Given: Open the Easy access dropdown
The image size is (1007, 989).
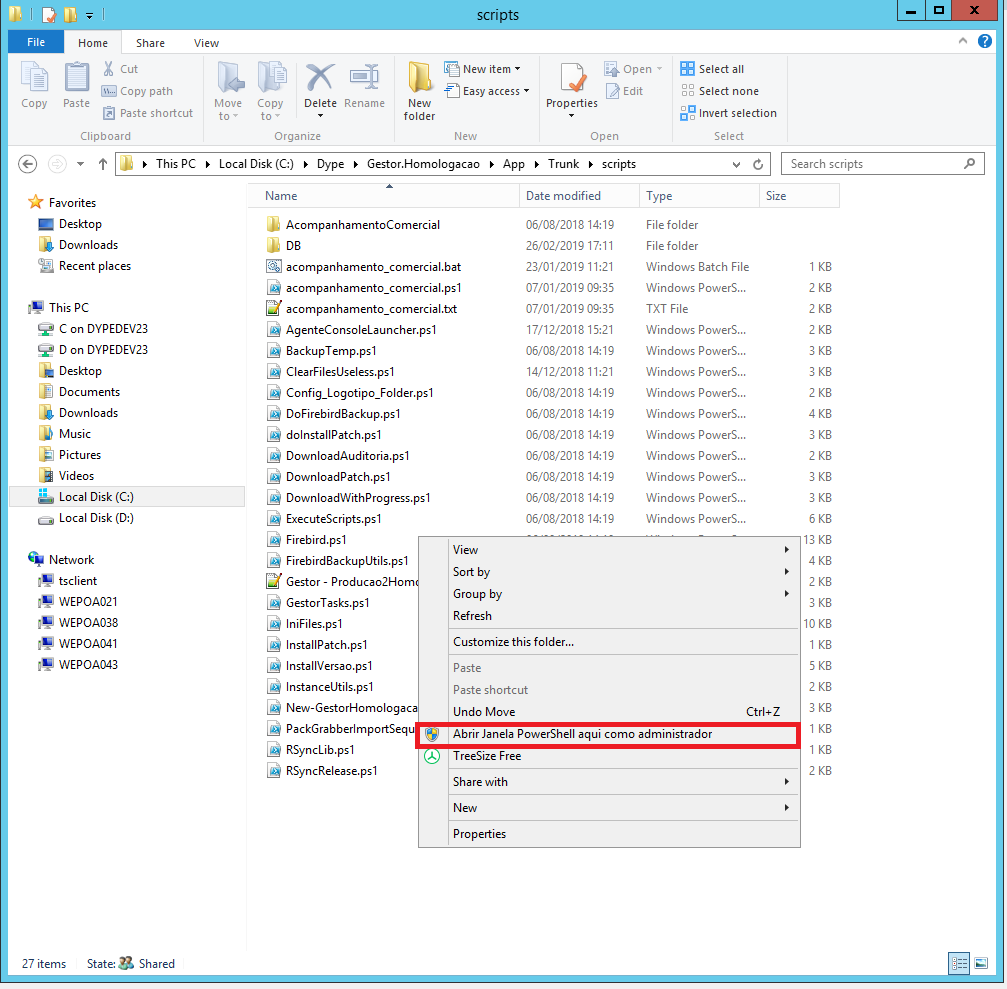Looking at the screenshot, I should click(x=487, y=91).
